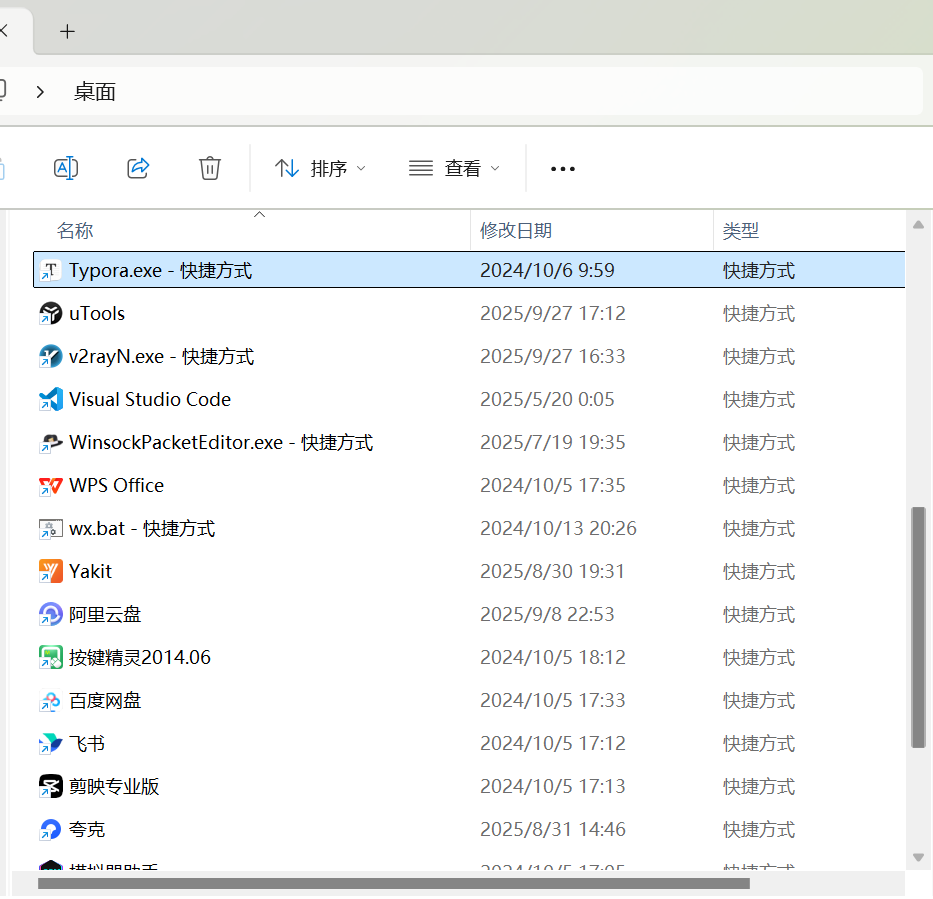The height and width of the screenshot is (899, 933).
Task: Click the Share toolbar icon
Action: (x=138, y=168)
